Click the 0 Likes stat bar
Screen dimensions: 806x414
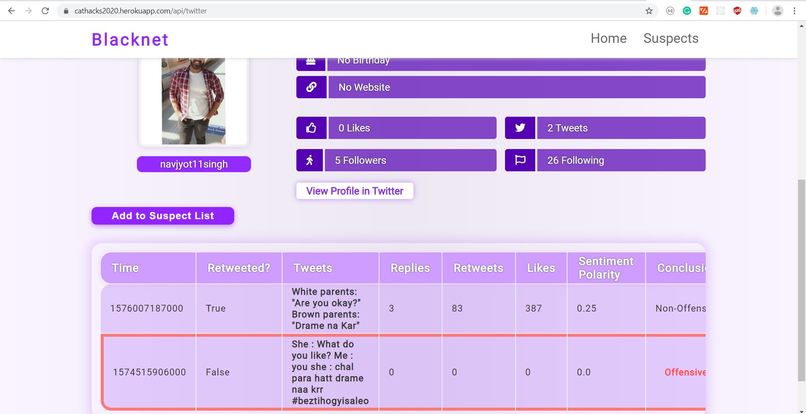click(x=396, y=128)
